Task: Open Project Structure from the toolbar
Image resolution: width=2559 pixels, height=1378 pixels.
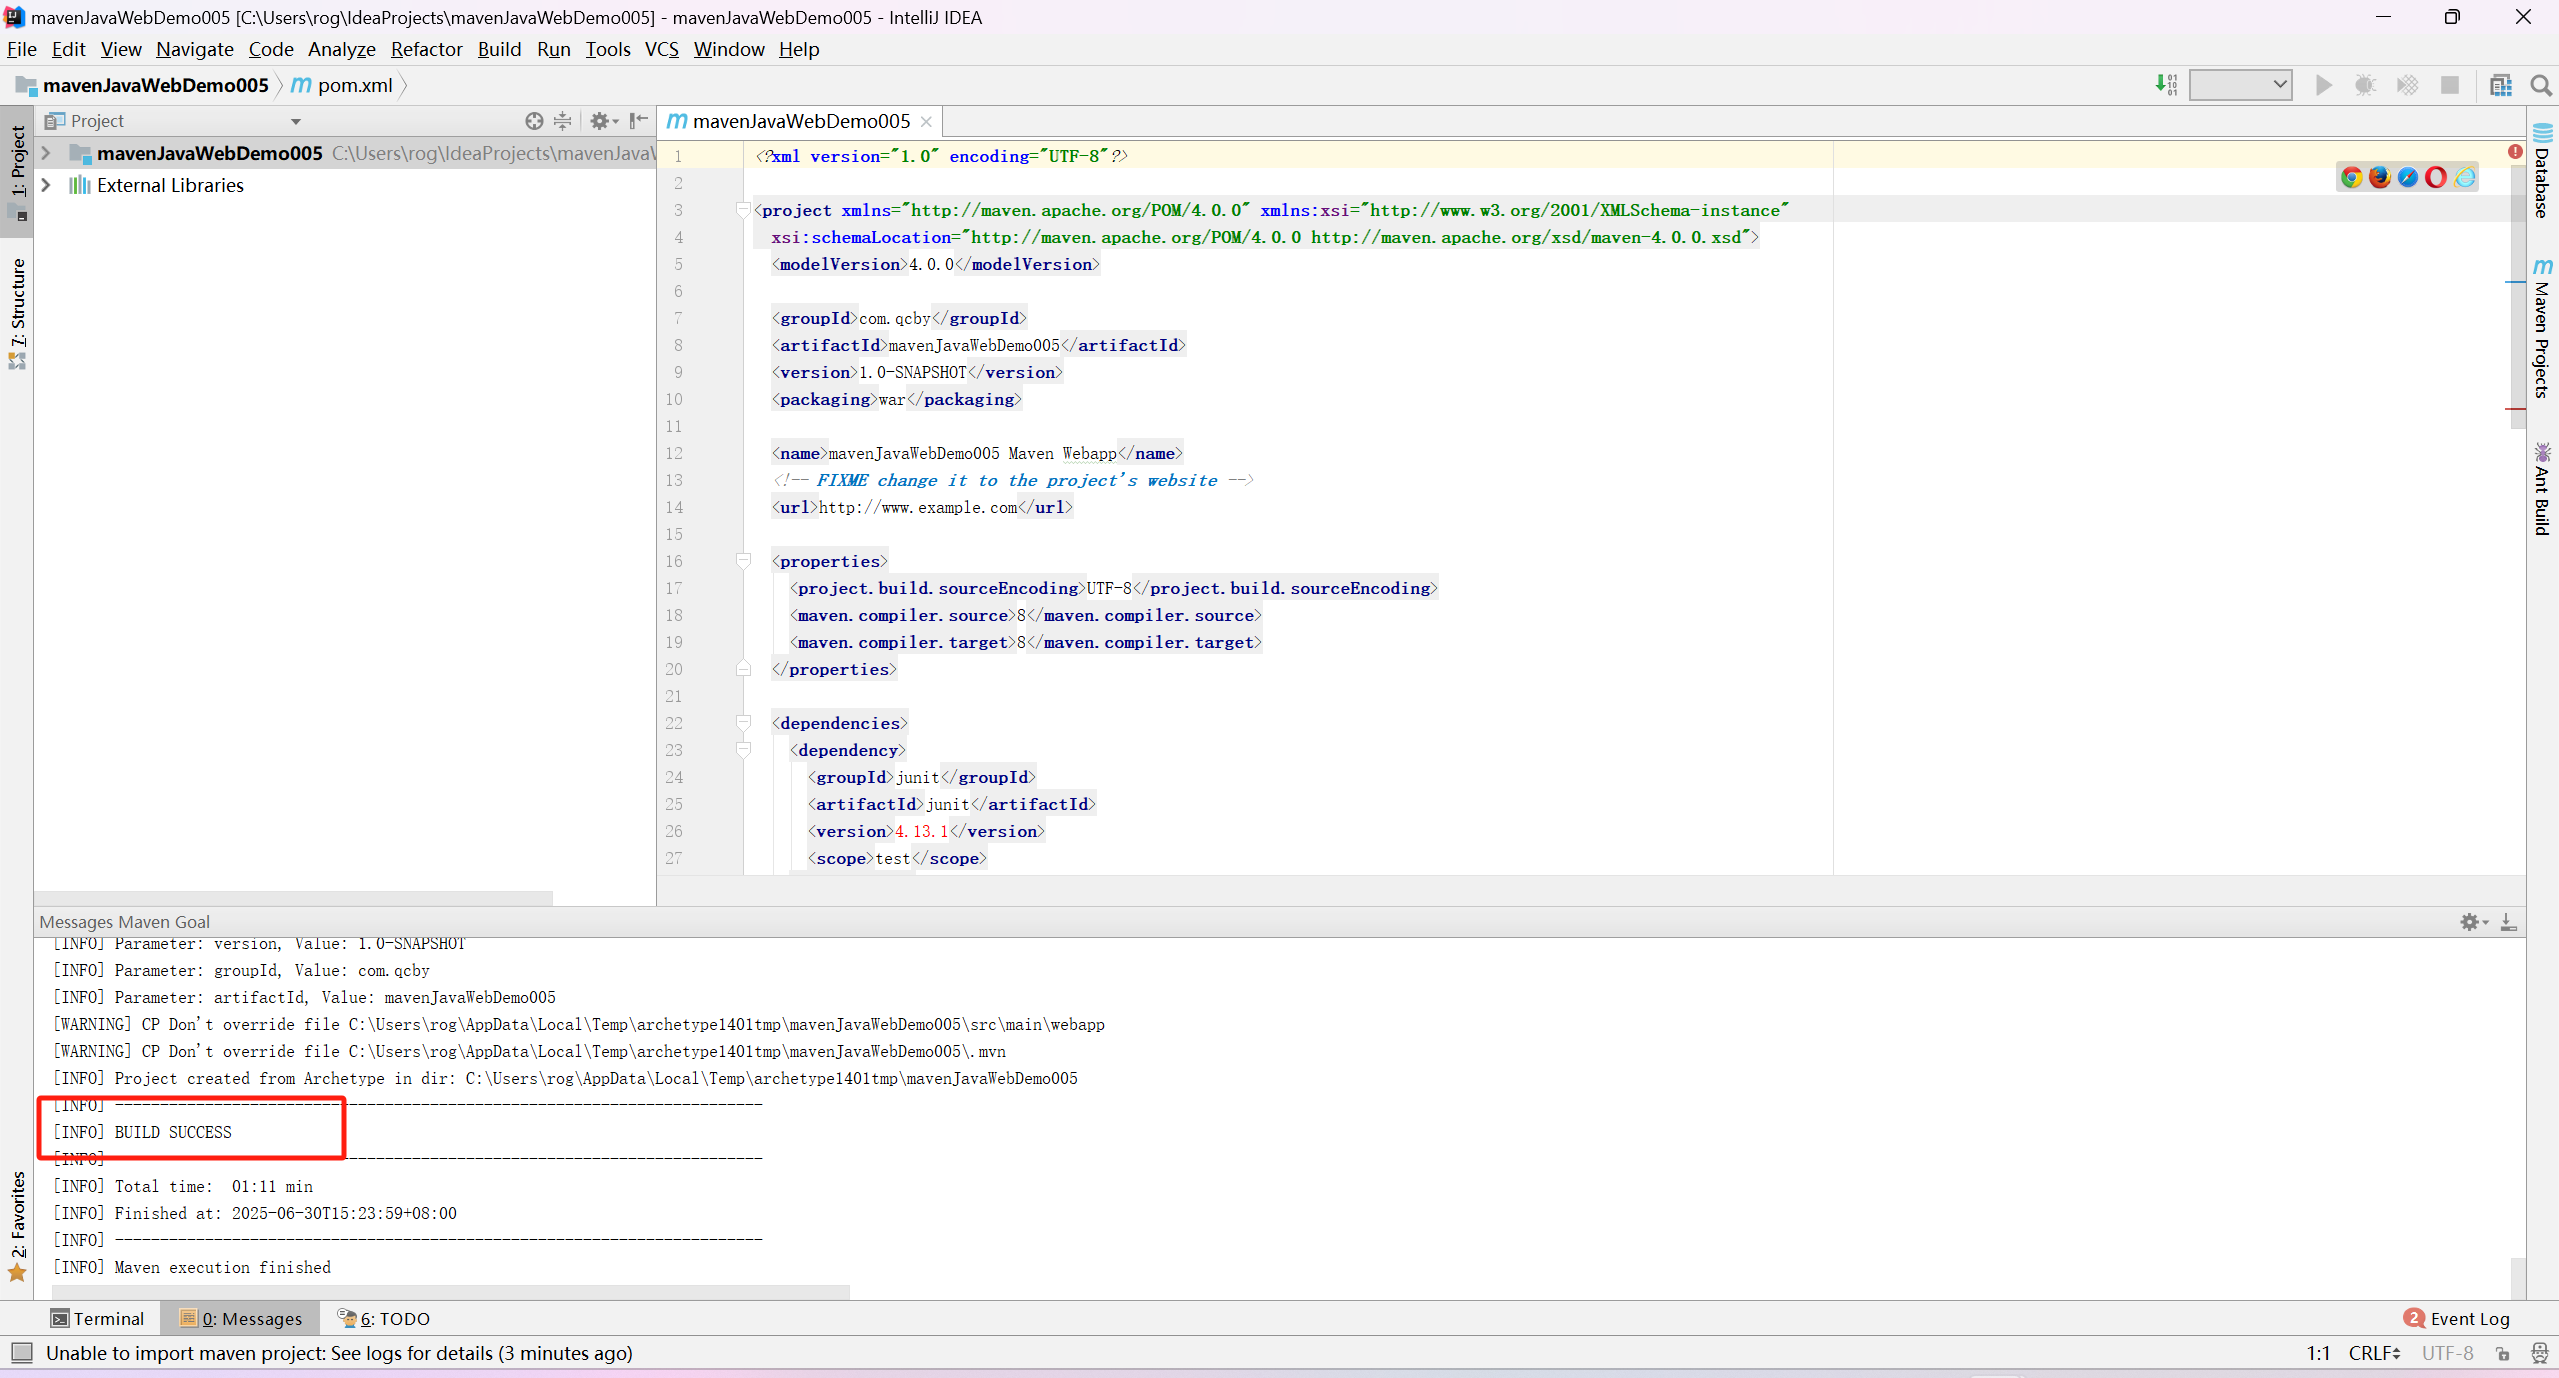Action: 2500,85
